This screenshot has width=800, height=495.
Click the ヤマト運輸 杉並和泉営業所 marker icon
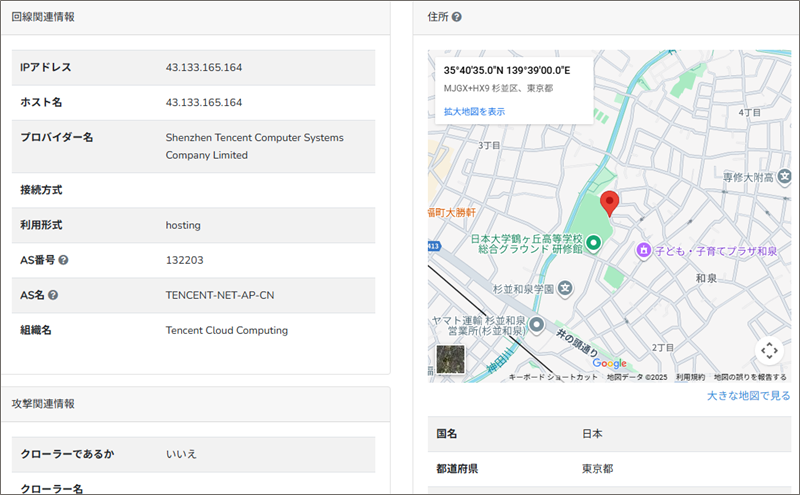tap(537, 324)
